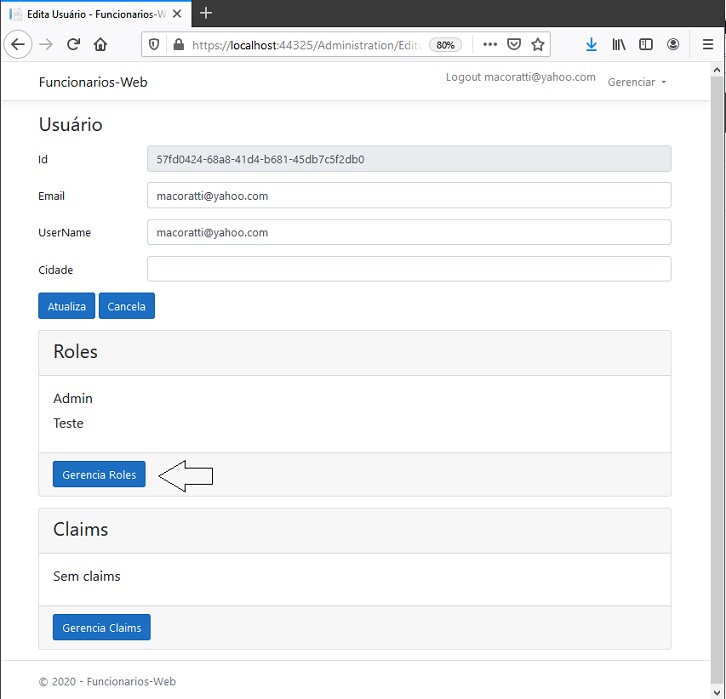Open the Firefox downloads panel
Image resolution: width=726 pixels, height=699 pixels.
pos(591,44)
